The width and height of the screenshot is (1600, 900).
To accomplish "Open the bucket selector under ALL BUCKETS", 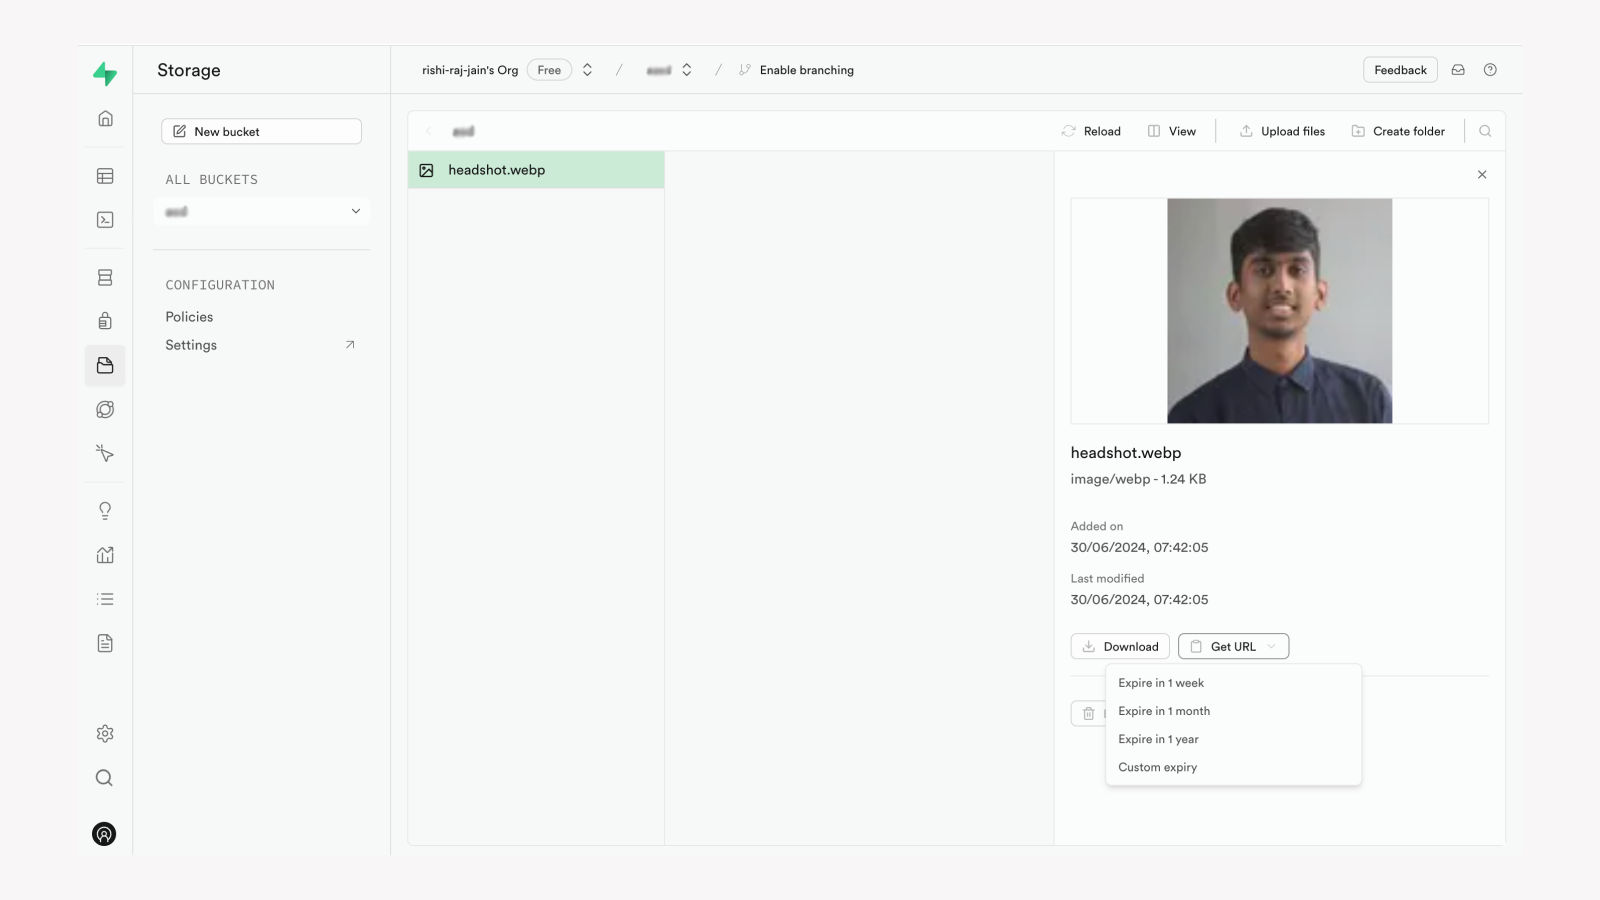I will [262, 211].
